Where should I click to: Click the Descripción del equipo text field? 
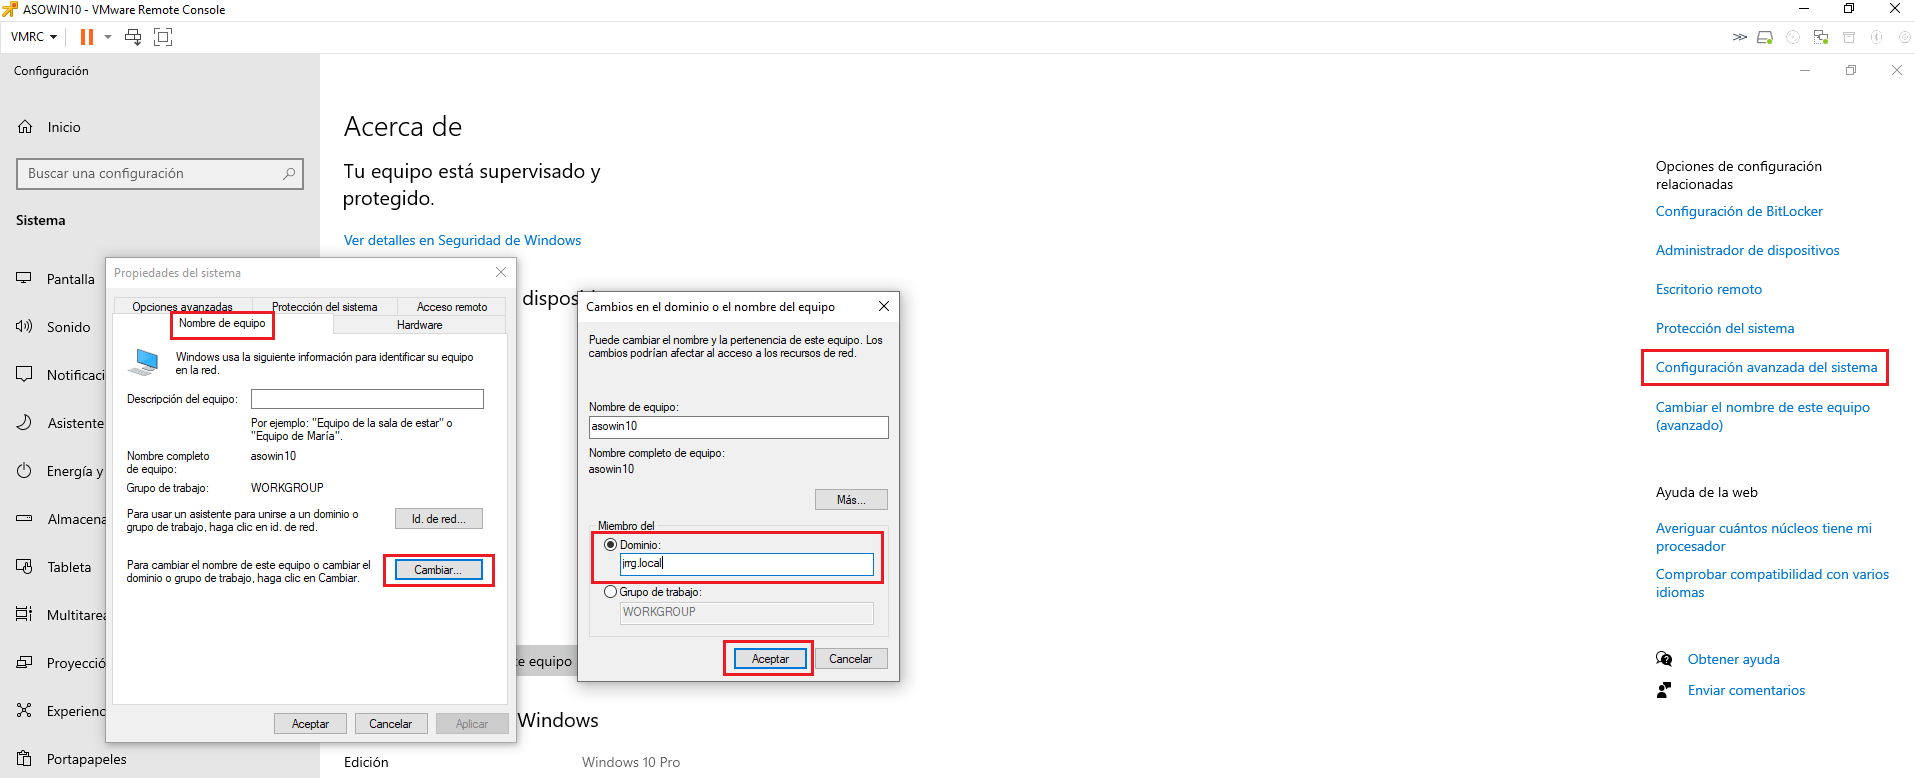(367, 399)
